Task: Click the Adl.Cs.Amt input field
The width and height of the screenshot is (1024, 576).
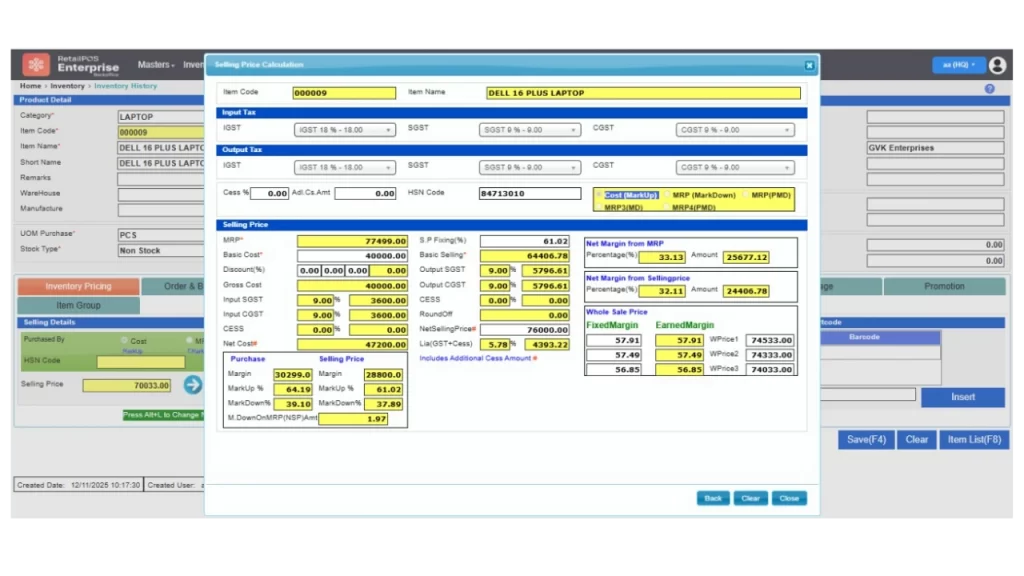Action: [365, 193]
